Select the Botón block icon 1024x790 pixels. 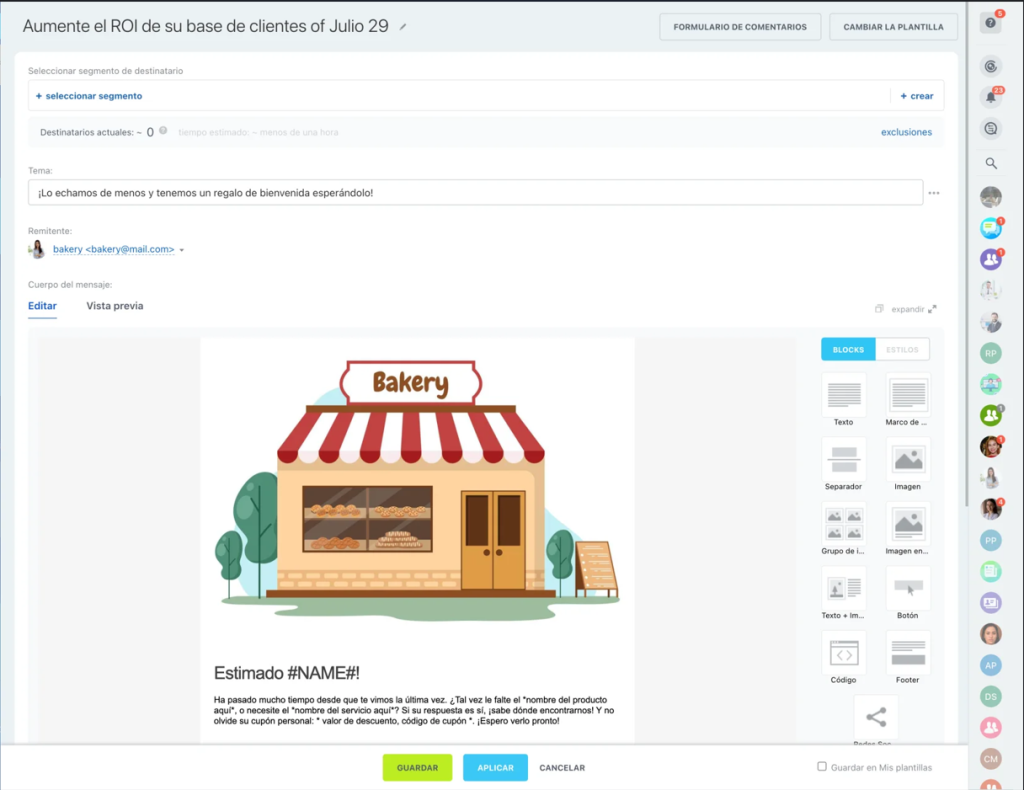907,588
